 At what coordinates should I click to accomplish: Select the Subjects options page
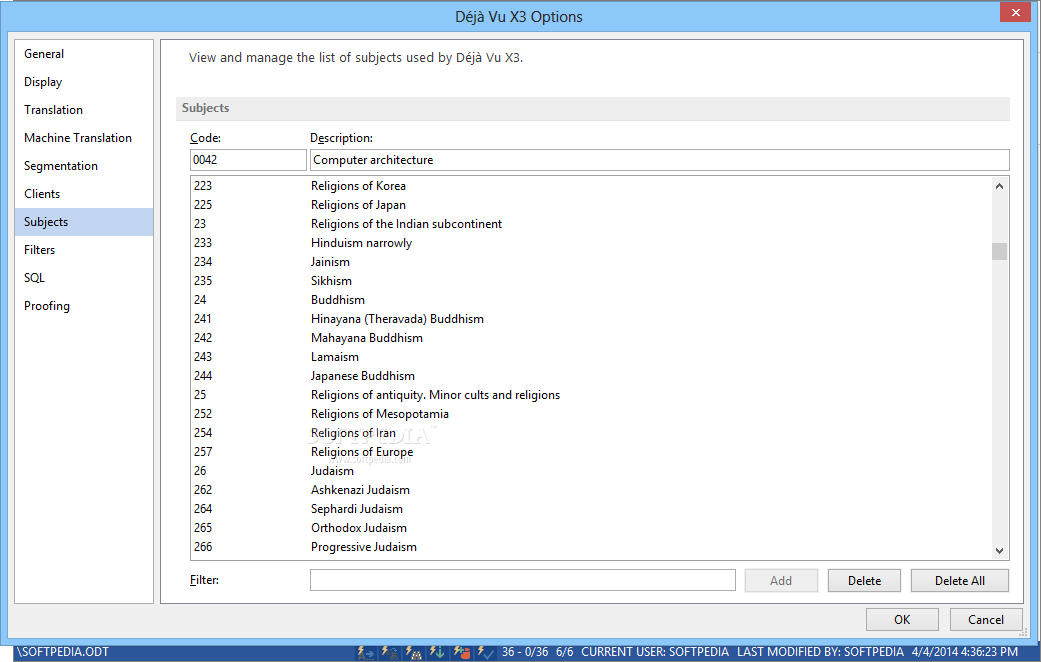[x=84, y=222]
